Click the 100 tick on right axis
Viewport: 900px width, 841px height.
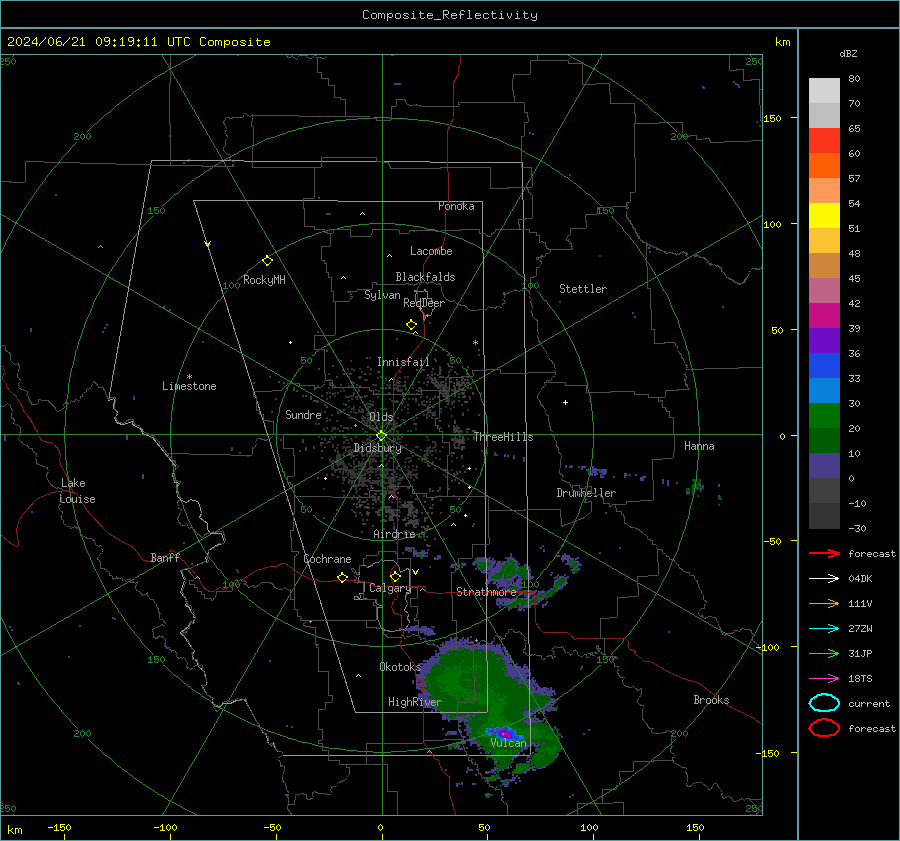tap(772, 224)
